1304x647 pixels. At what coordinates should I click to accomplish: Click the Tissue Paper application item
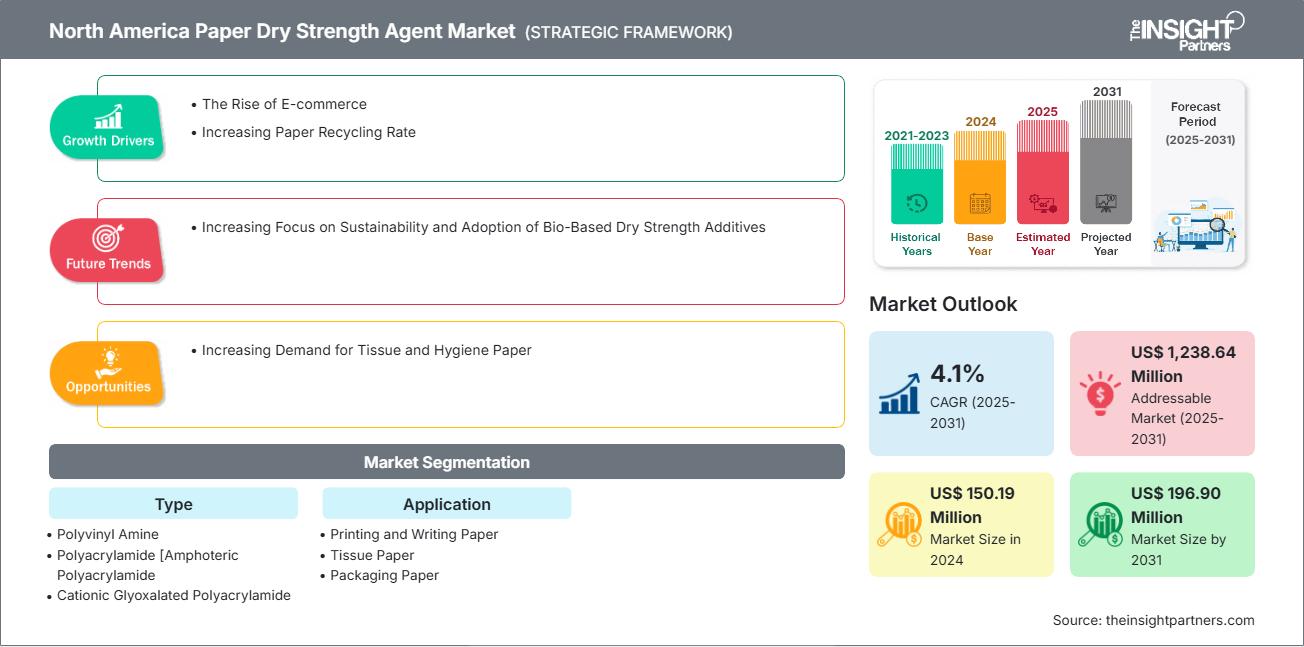click(x=372, y=555)
